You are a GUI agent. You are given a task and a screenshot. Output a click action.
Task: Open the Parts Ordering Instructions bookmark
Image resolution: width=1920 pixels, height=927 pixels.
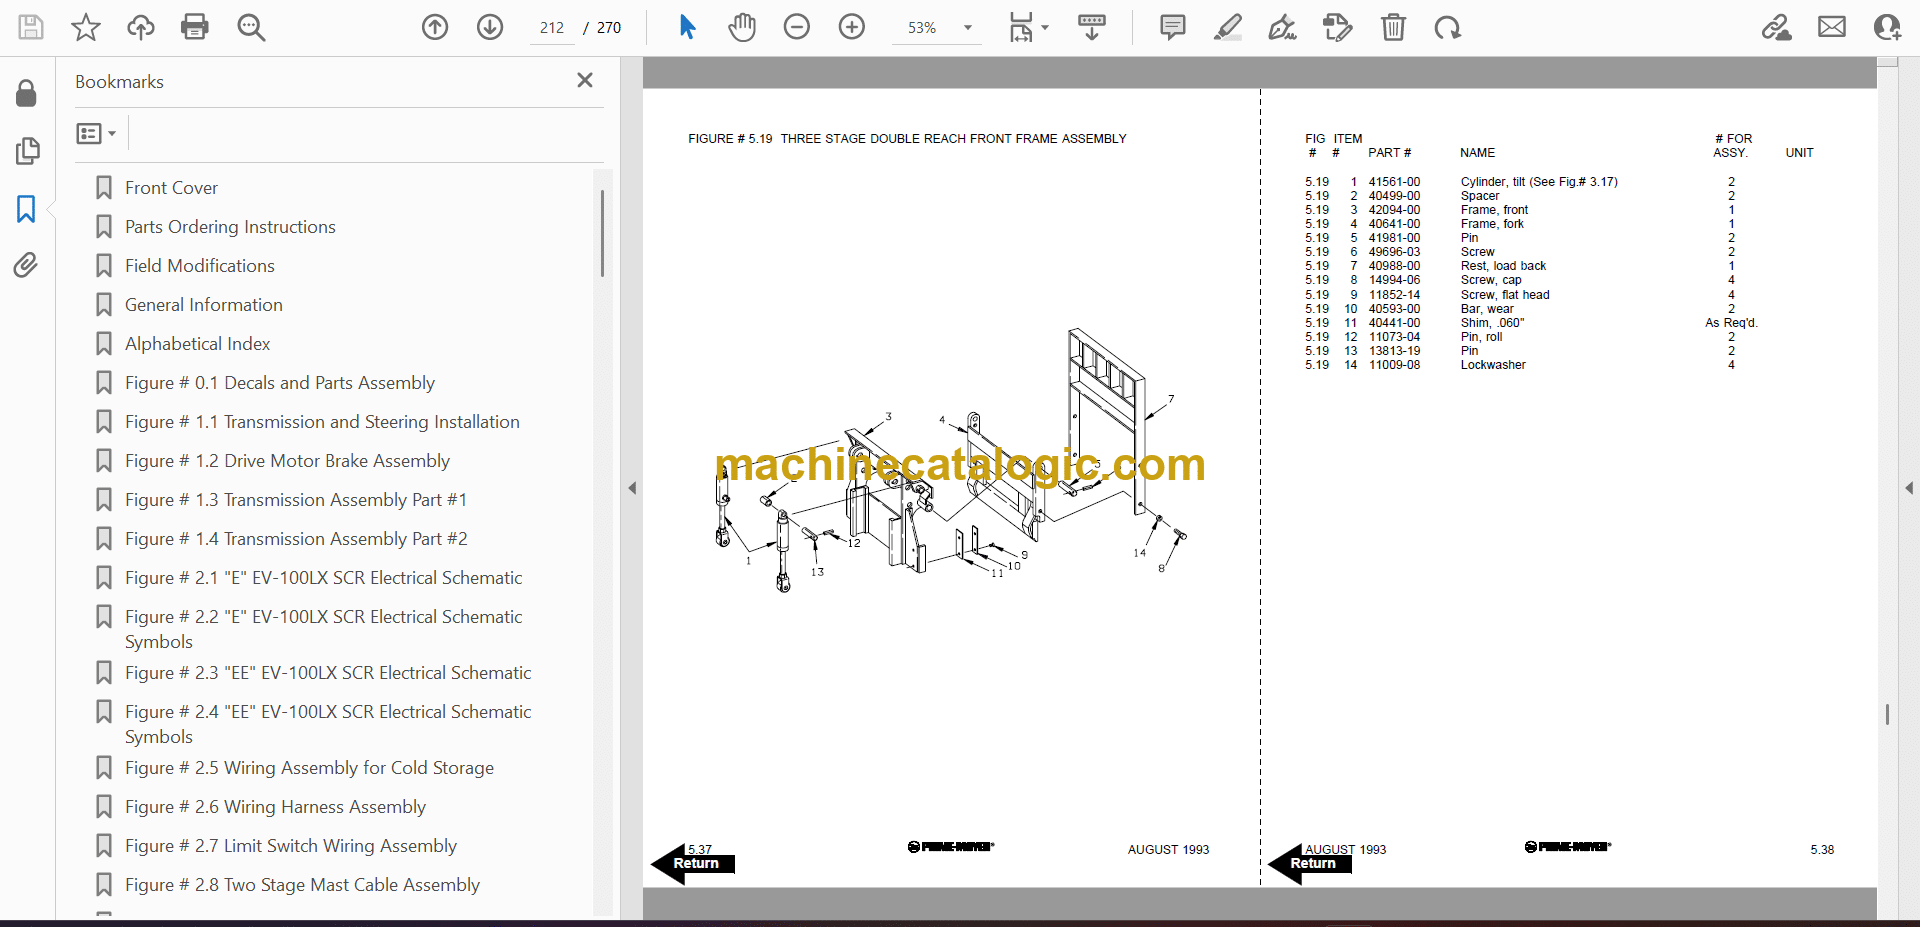(230, 227)
